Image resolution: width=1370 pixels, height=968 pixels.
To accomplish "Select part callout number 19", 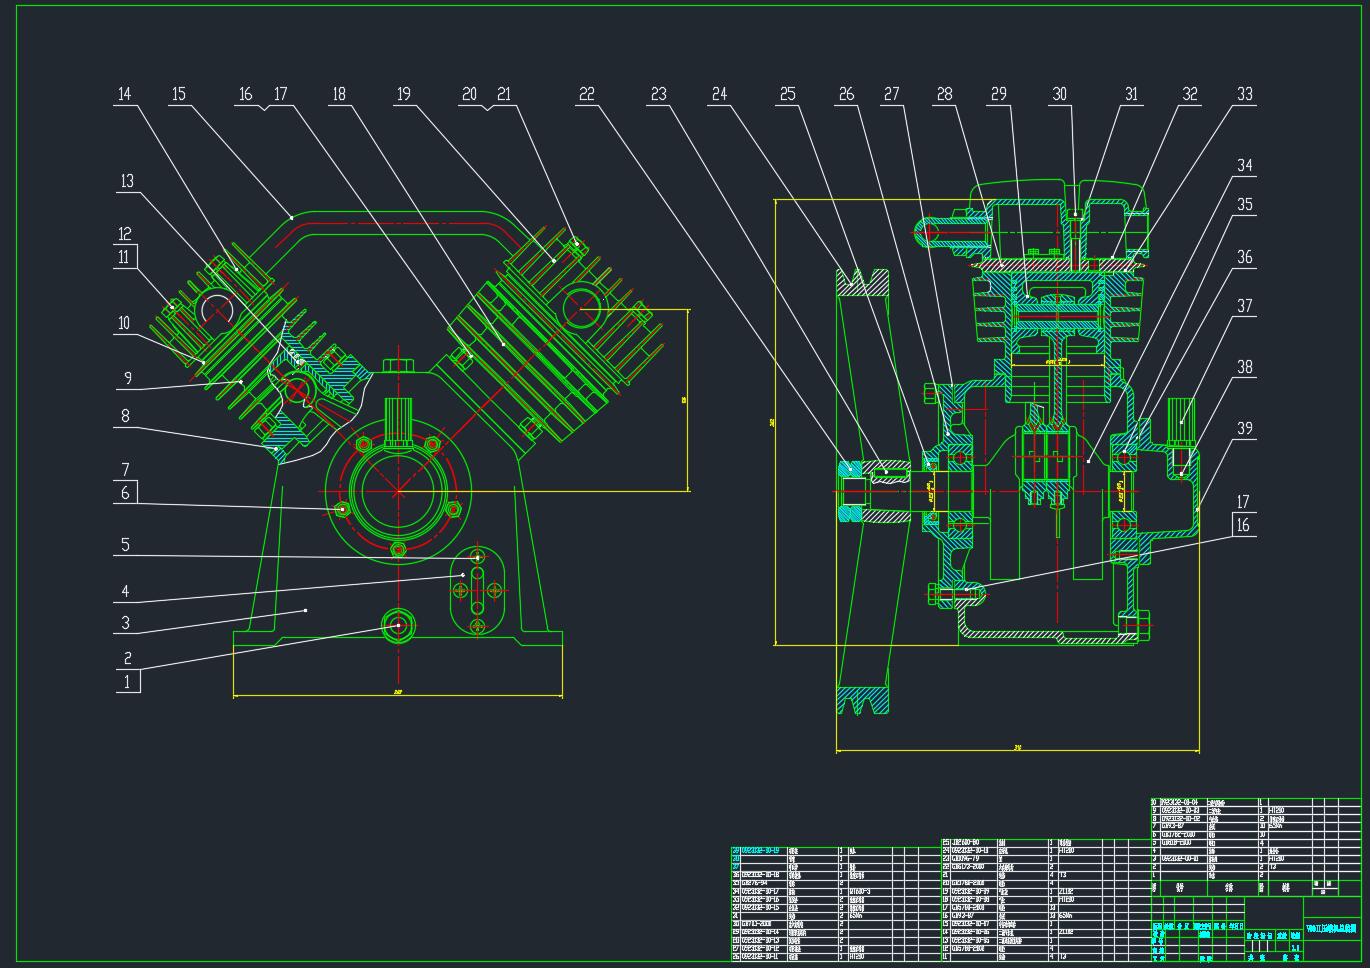I will [403, 95].
